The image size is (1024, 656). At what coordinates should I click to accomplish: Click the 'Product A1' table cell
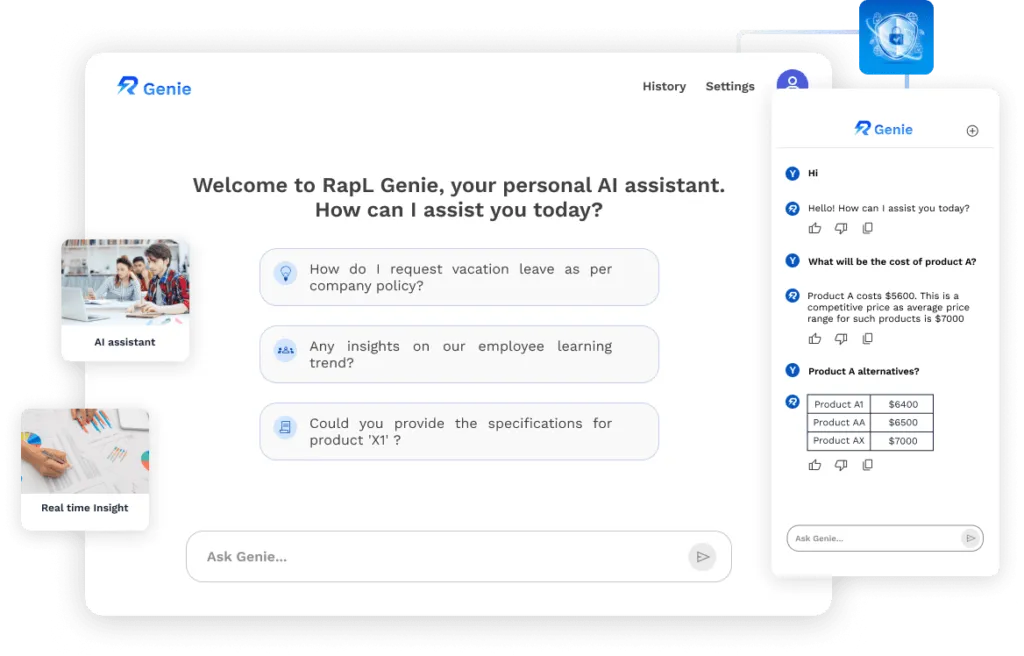tap(839, 404)
